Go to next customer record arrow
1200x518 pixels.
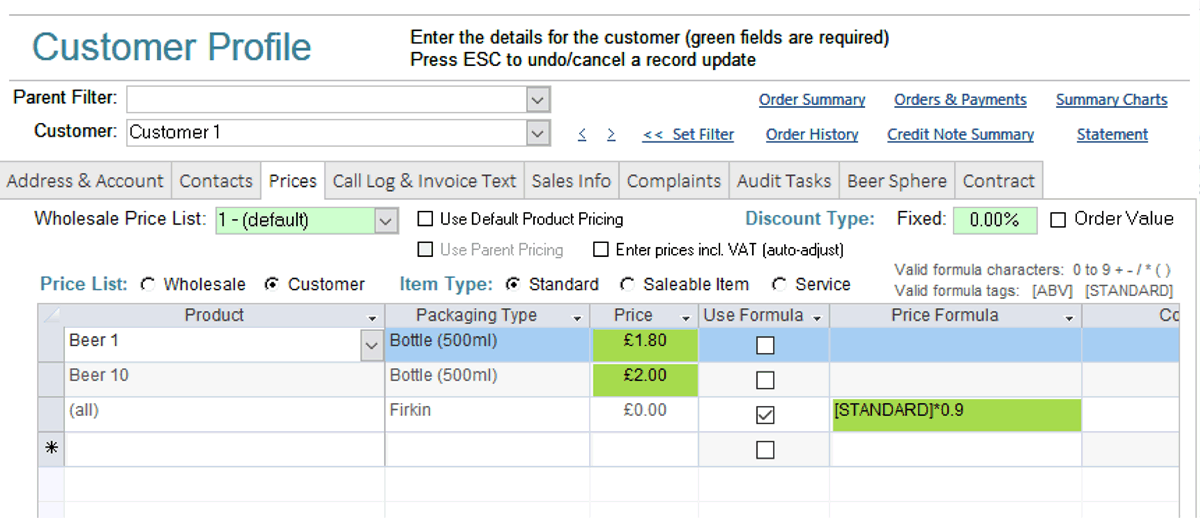[611, 135]
